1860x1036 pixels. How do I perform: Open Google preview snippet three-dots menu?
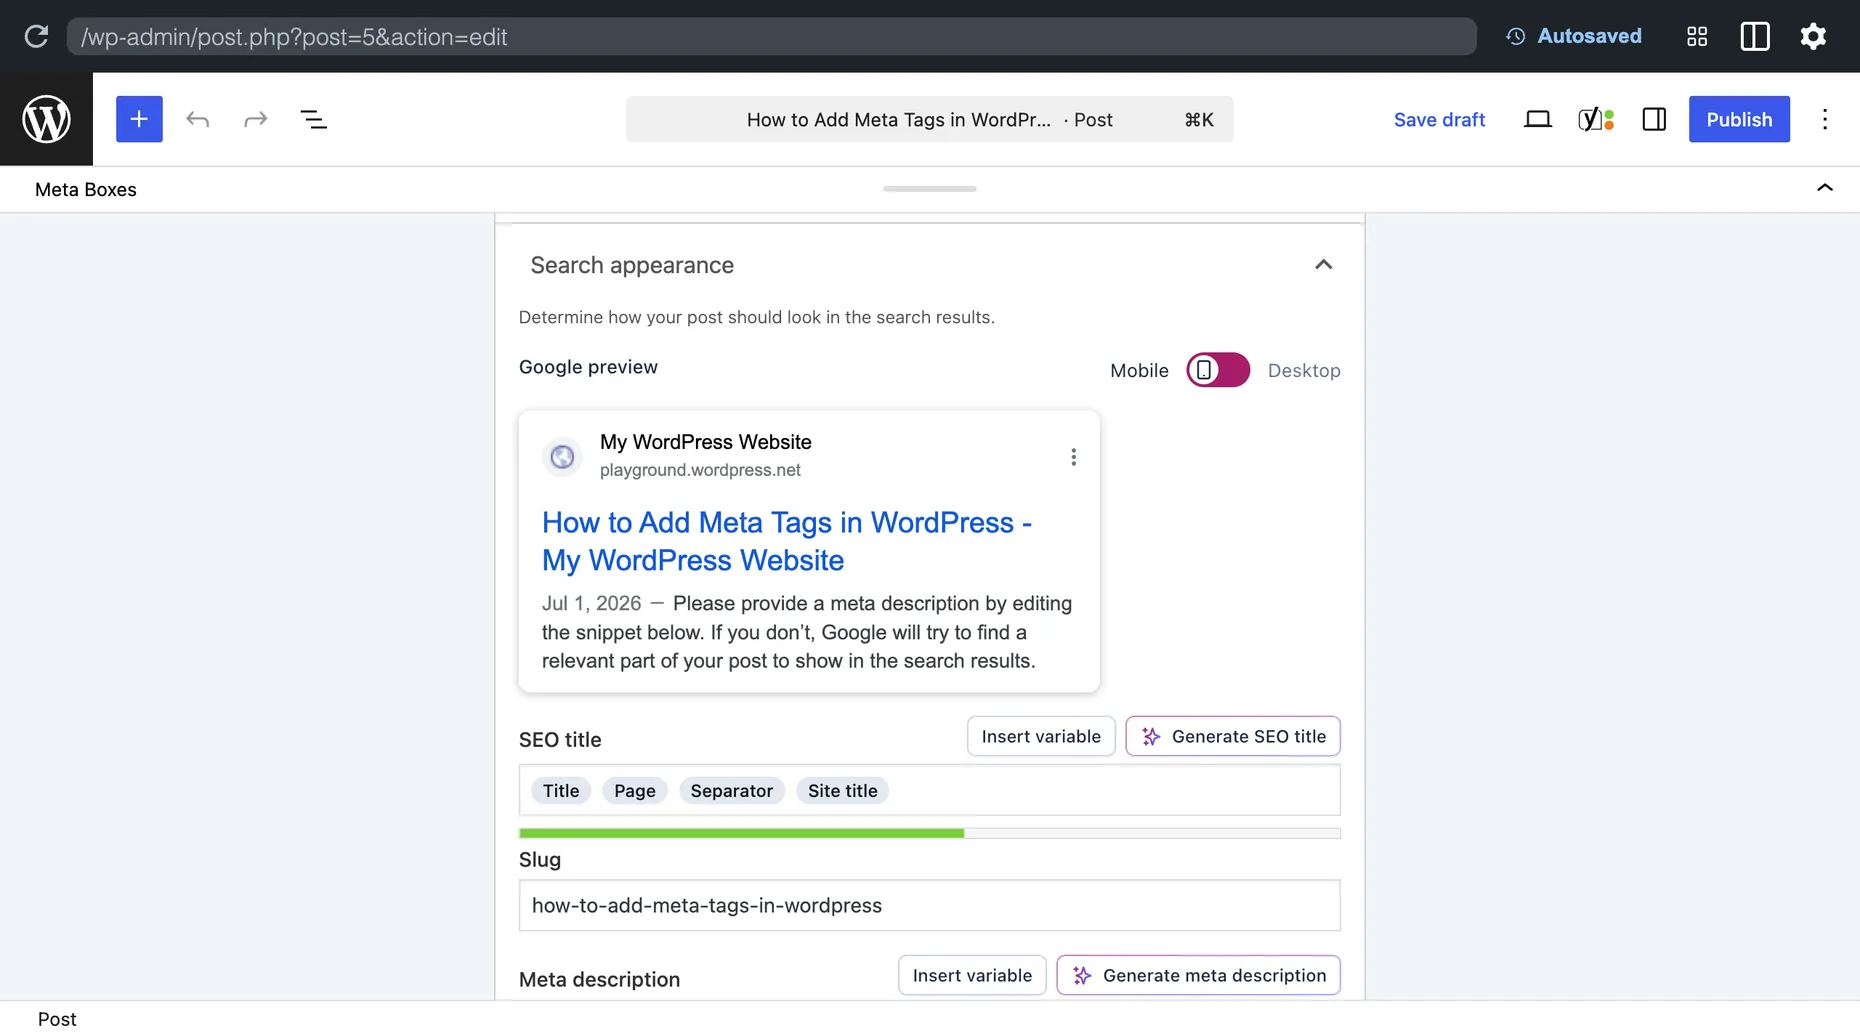[x=1073, y=457]
